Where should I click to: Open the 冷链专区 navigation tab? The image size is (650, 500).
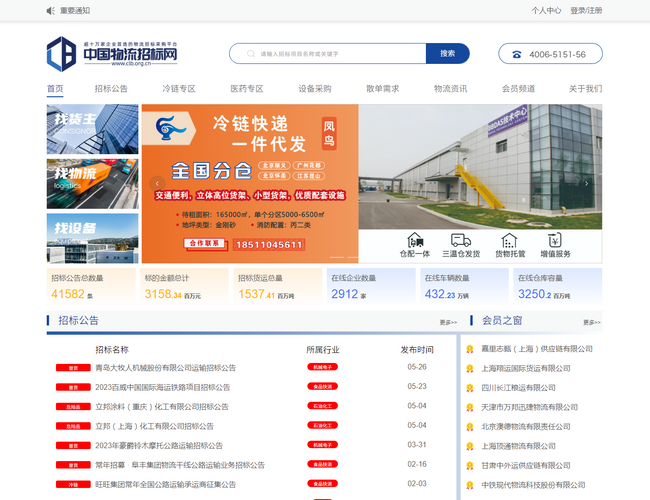(179, 88)
